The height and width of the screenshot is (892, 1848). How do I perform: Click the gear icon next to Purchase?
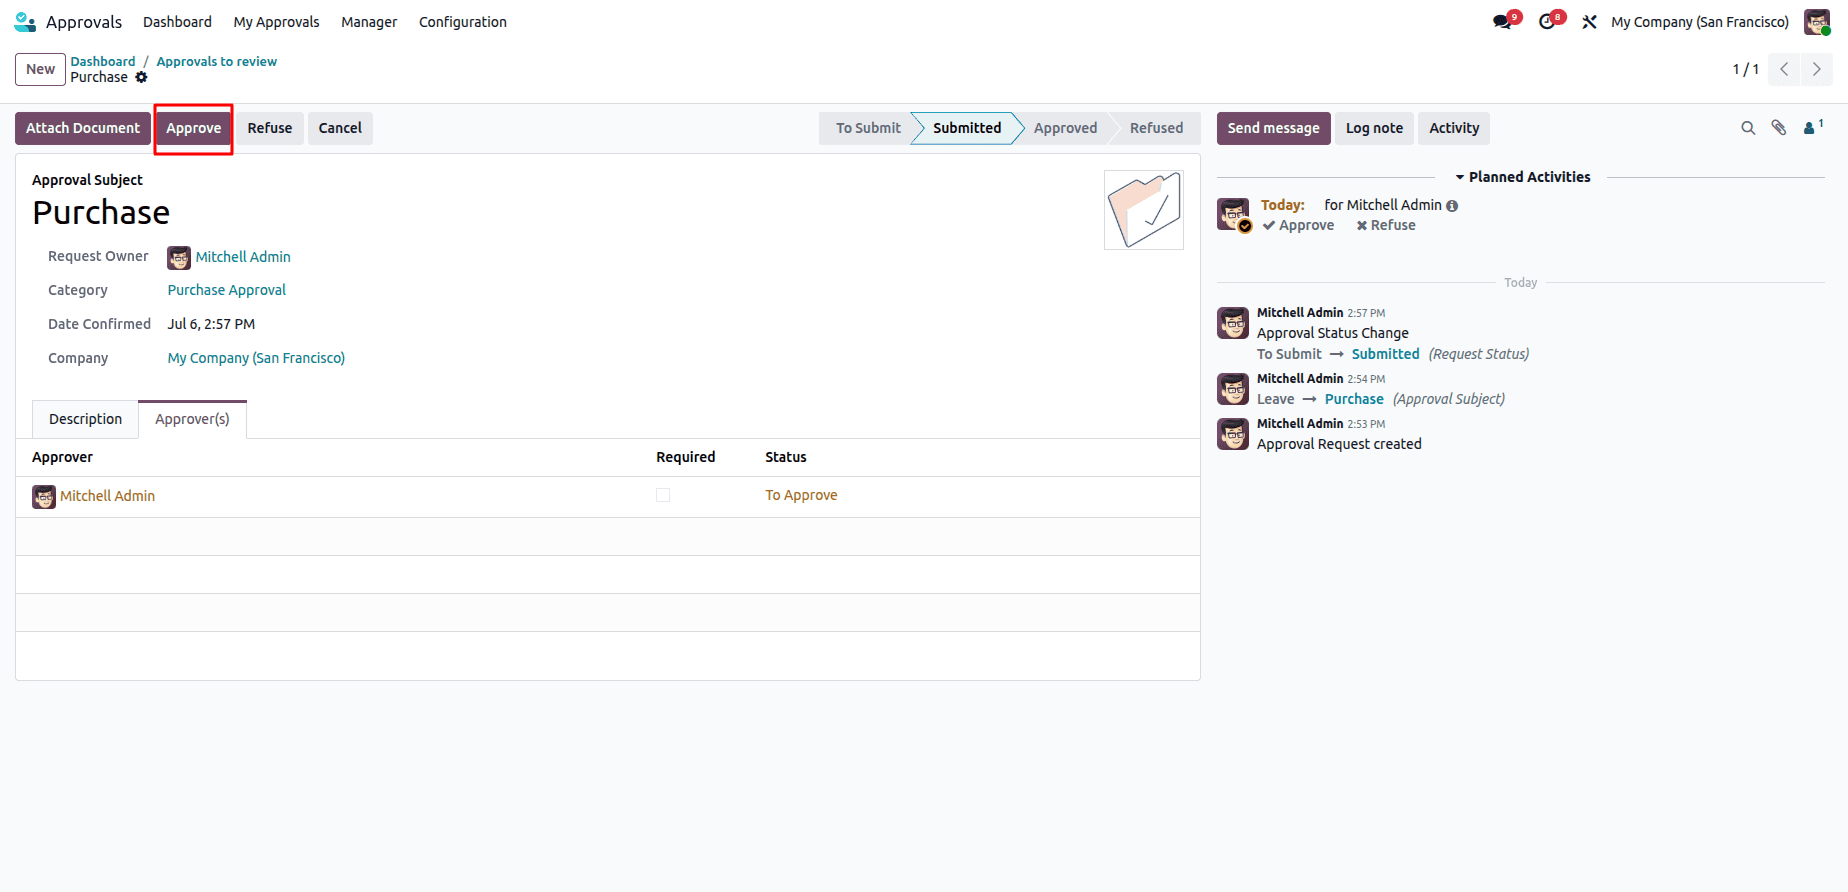(x=141, y=77)
